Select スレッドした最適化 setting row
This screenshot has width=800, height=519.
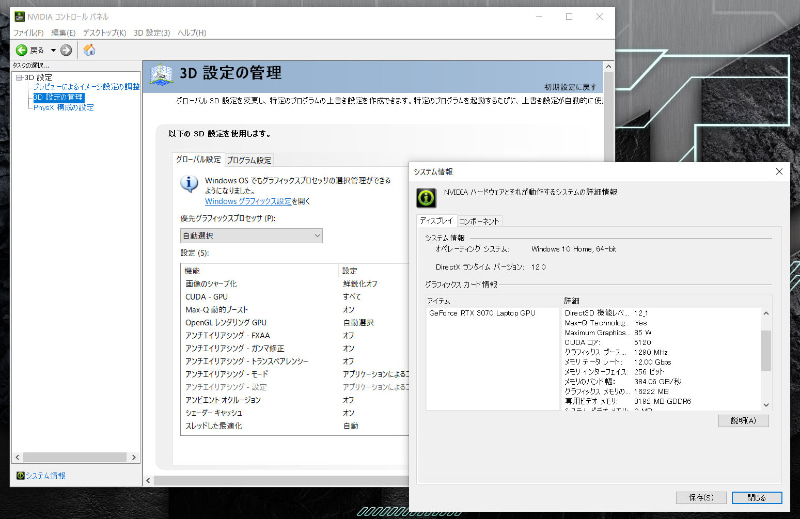[295, 426]
